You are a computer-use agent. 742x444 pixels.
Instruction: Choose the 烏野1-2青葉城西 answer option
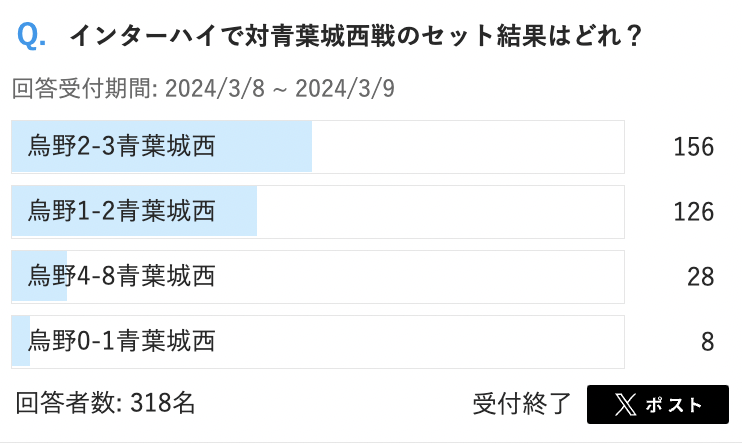tap(122, 211)
